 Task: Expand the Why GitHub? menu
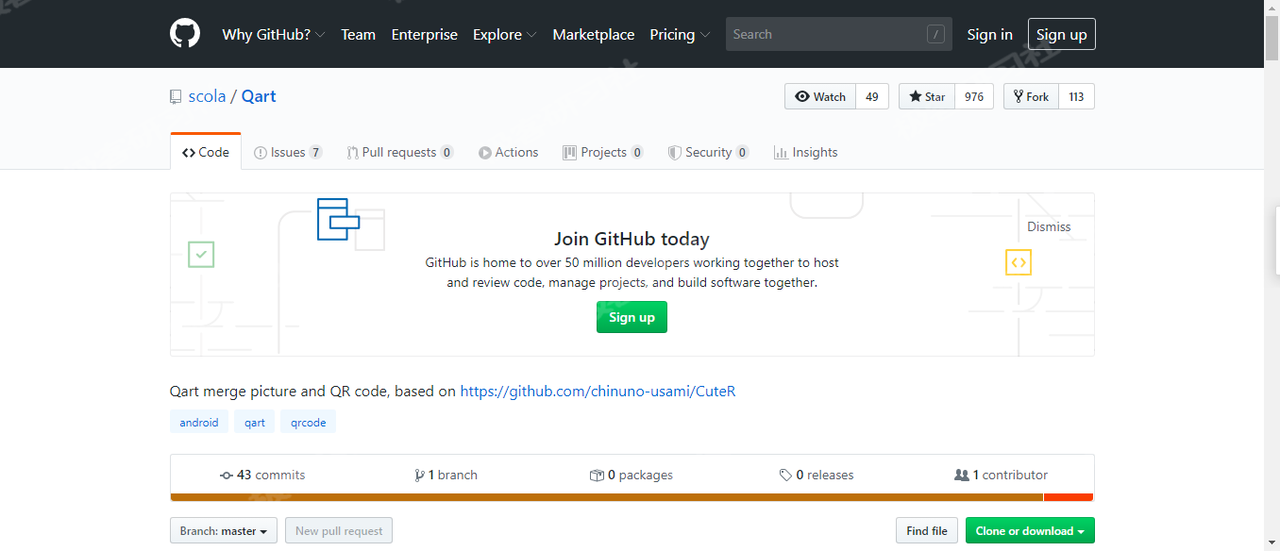click(273, 34)
